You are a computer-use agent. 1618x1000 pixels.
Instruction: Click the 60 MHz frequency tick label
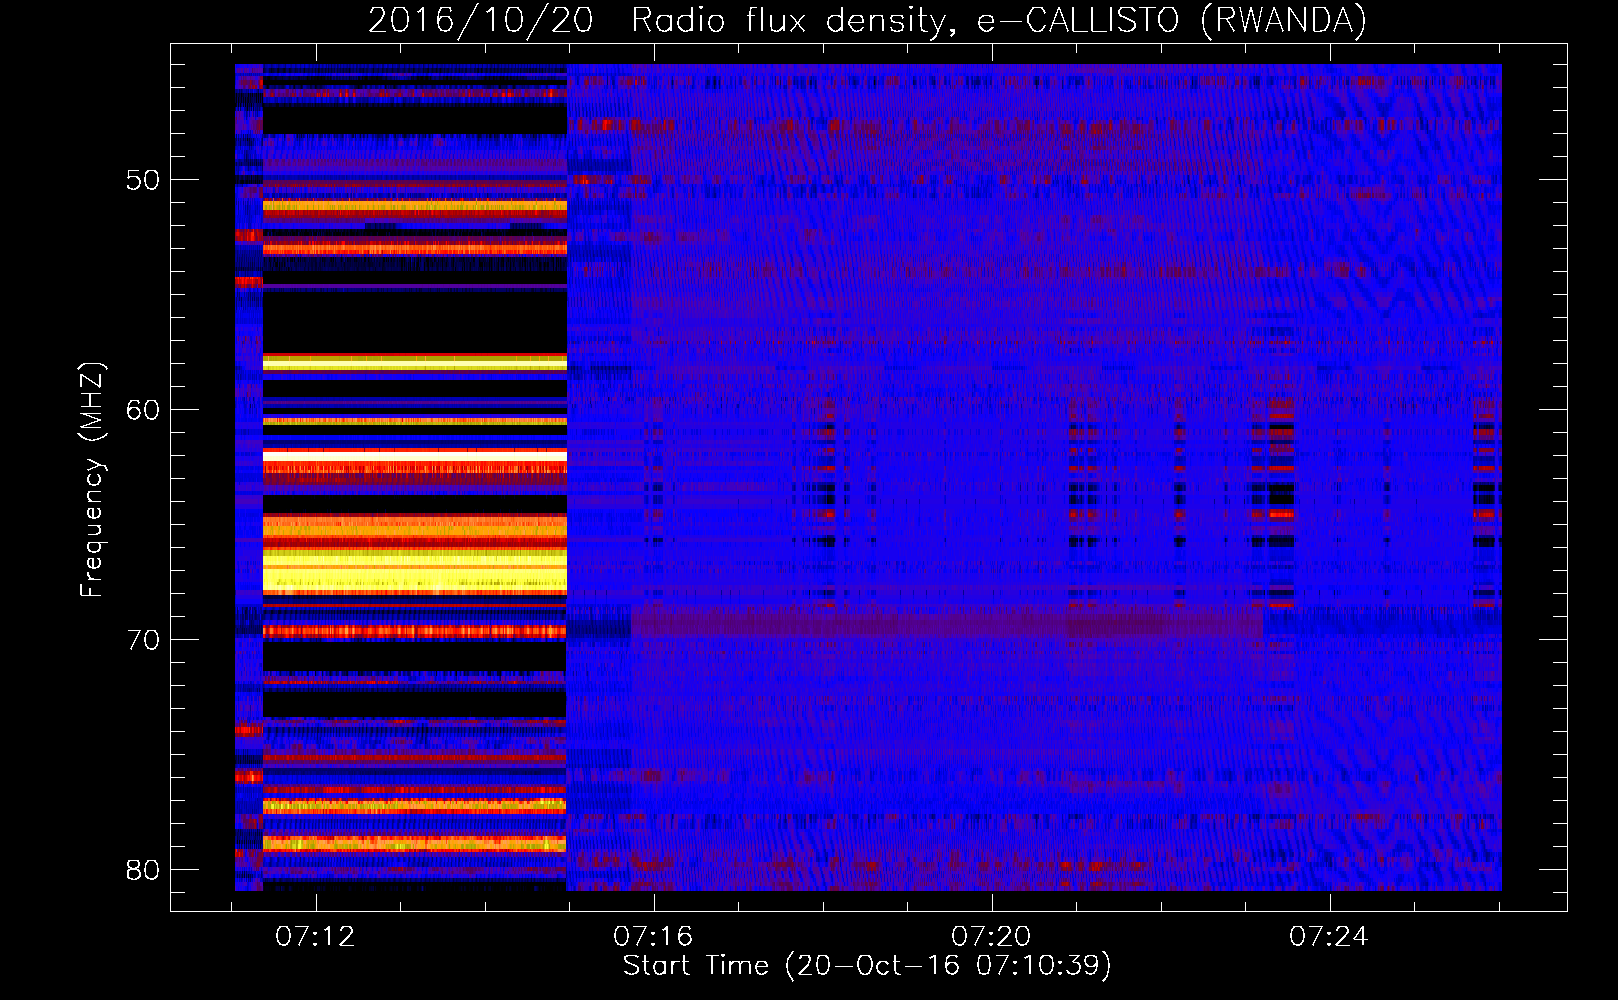click(x=143, y=410)
